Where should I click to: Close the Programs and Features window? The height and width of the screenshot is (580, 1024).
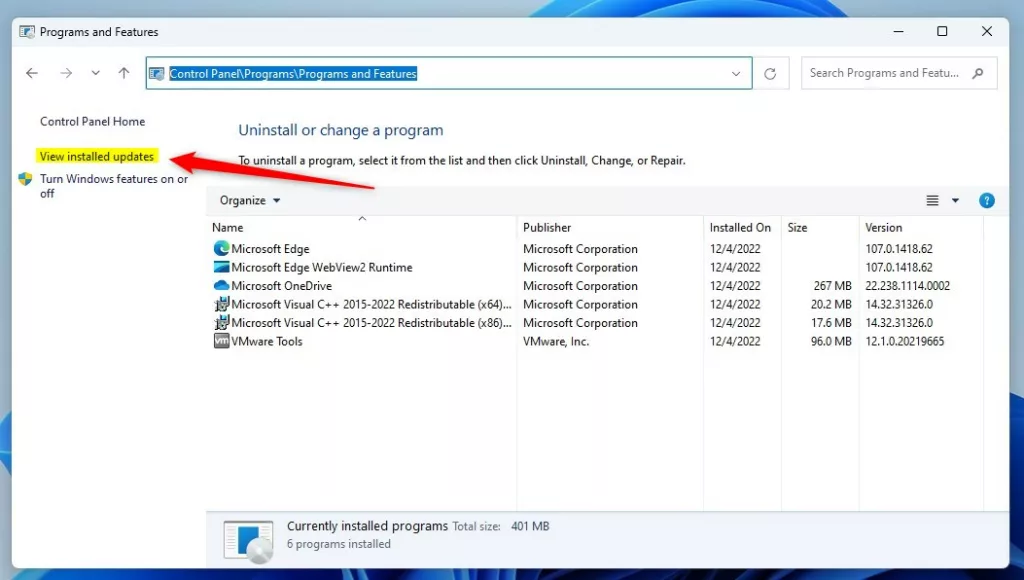click(x=987, y=31)
